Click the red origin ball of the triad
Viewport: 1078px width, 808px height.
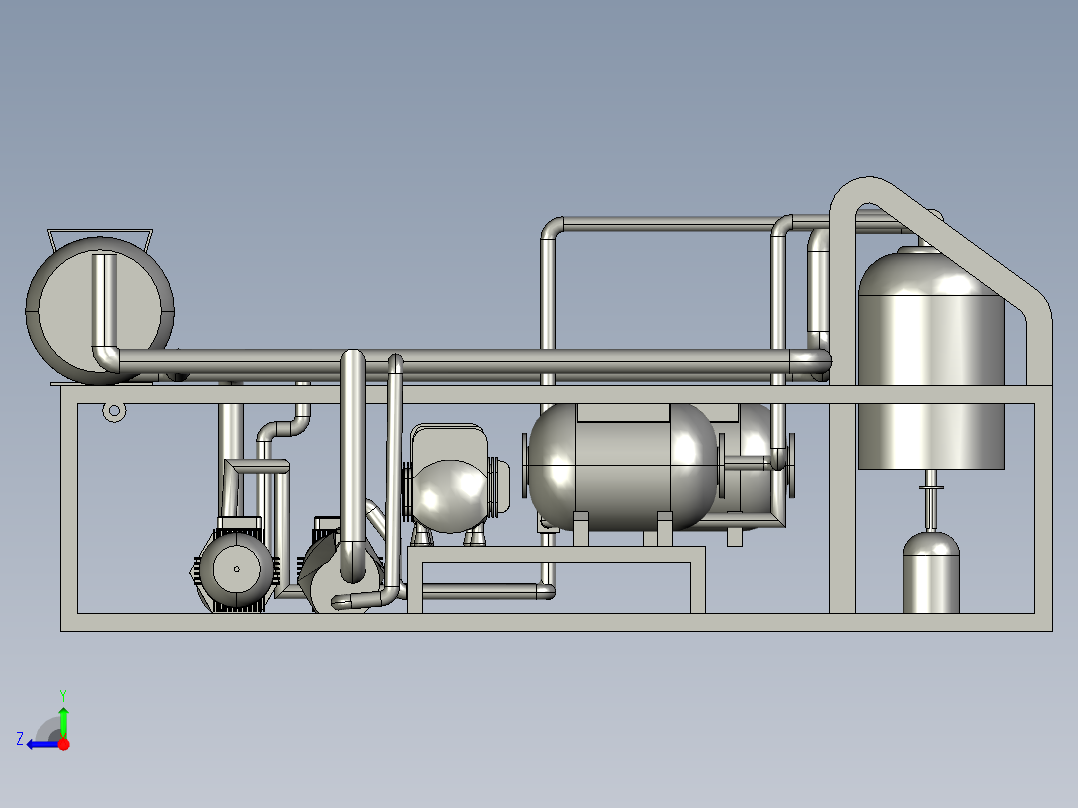tap(63, 744)
